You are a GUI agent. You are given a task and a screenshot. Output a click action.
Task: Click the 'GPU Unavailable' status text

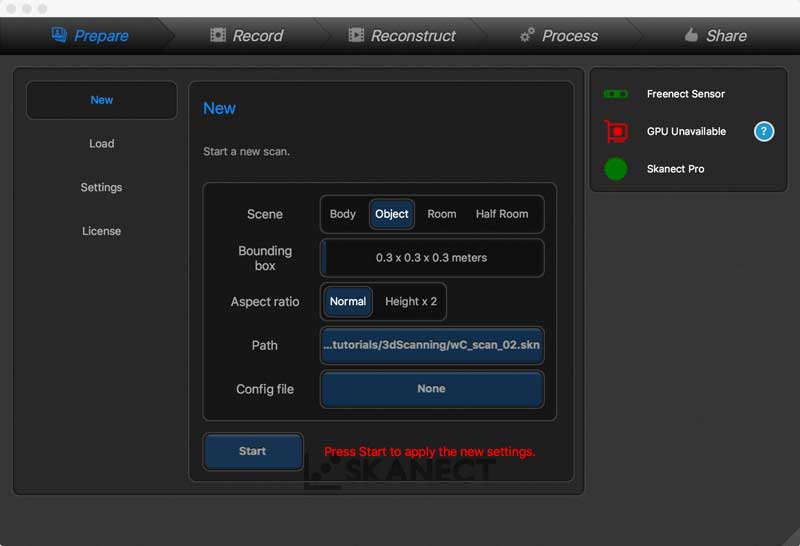click(x=686, y=132)
